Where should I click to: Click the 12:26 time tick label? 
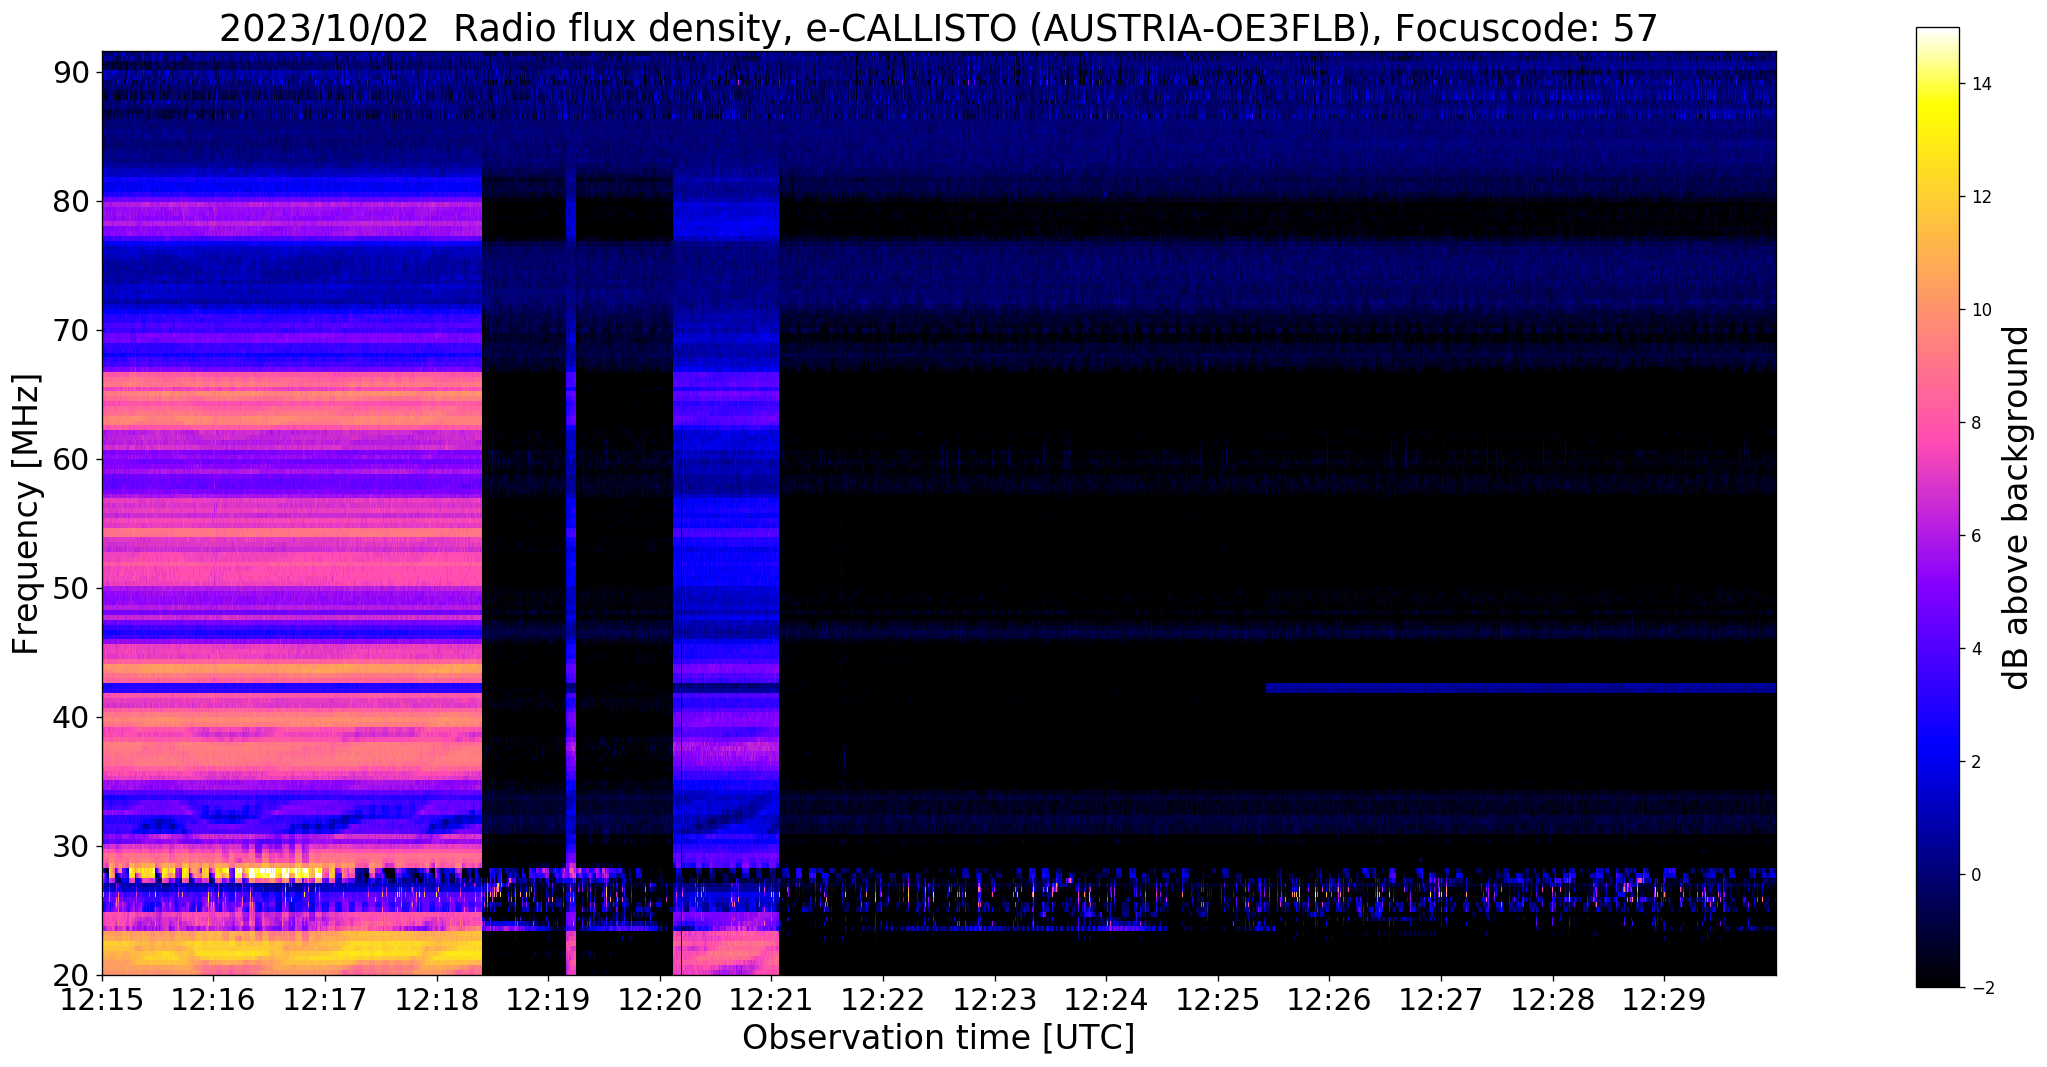pos(1329,999)
